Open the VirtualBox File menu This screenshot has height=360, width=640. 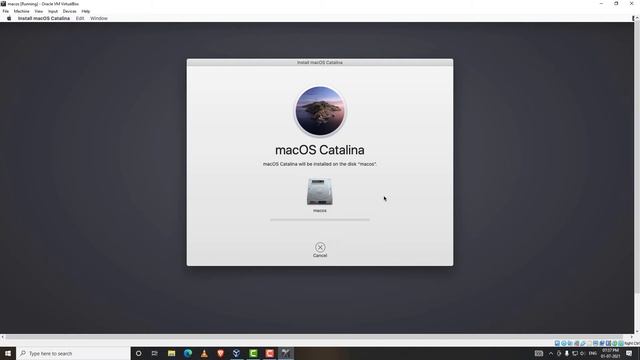[x=6, y=11]
